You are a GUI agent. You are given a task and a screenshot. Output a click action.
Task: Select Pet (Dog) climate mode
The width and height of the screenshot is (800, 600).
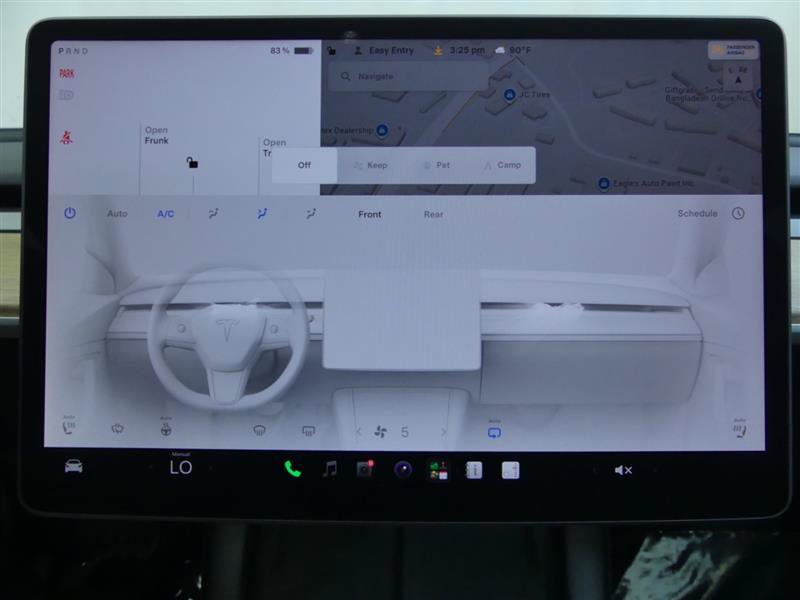[x=437, y=165]
